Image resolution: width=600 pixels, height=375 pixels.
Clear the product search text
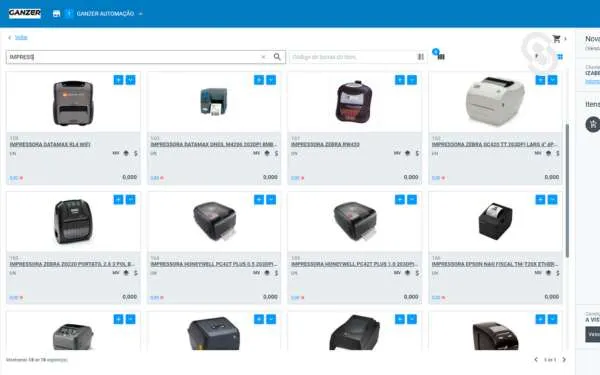coord(263,57)
